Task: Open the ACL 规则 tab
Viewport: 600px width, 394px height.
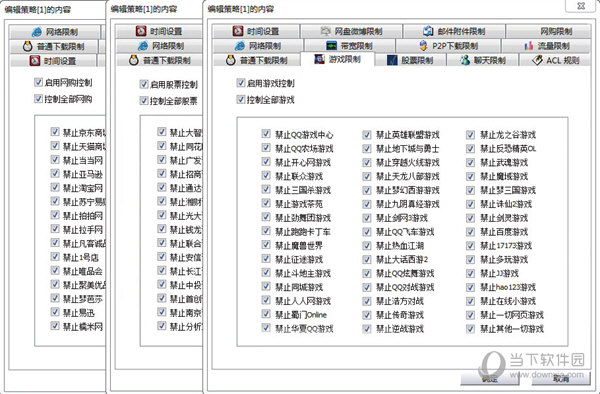Action: pyautogui.click(x=555, y=60)
